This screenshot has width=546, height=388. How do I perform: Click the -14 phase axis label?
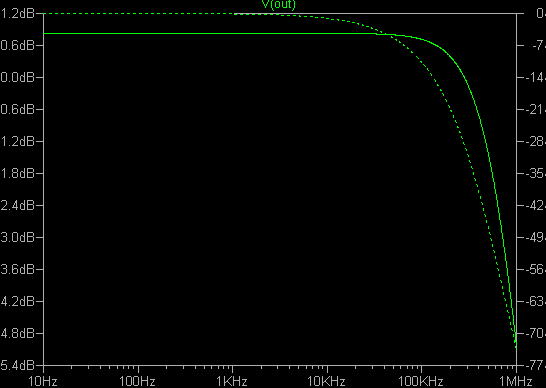[x=536, y=77]
